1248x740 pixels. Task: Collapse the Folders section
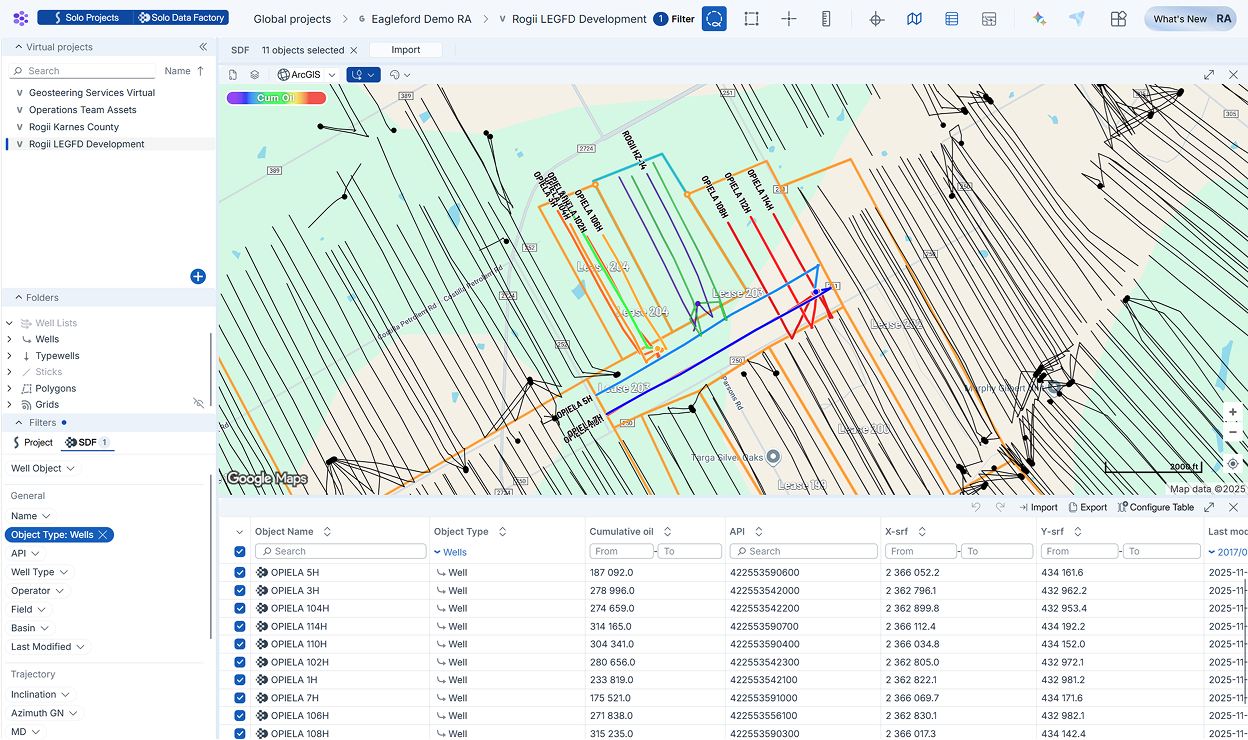tap(19, 298)
